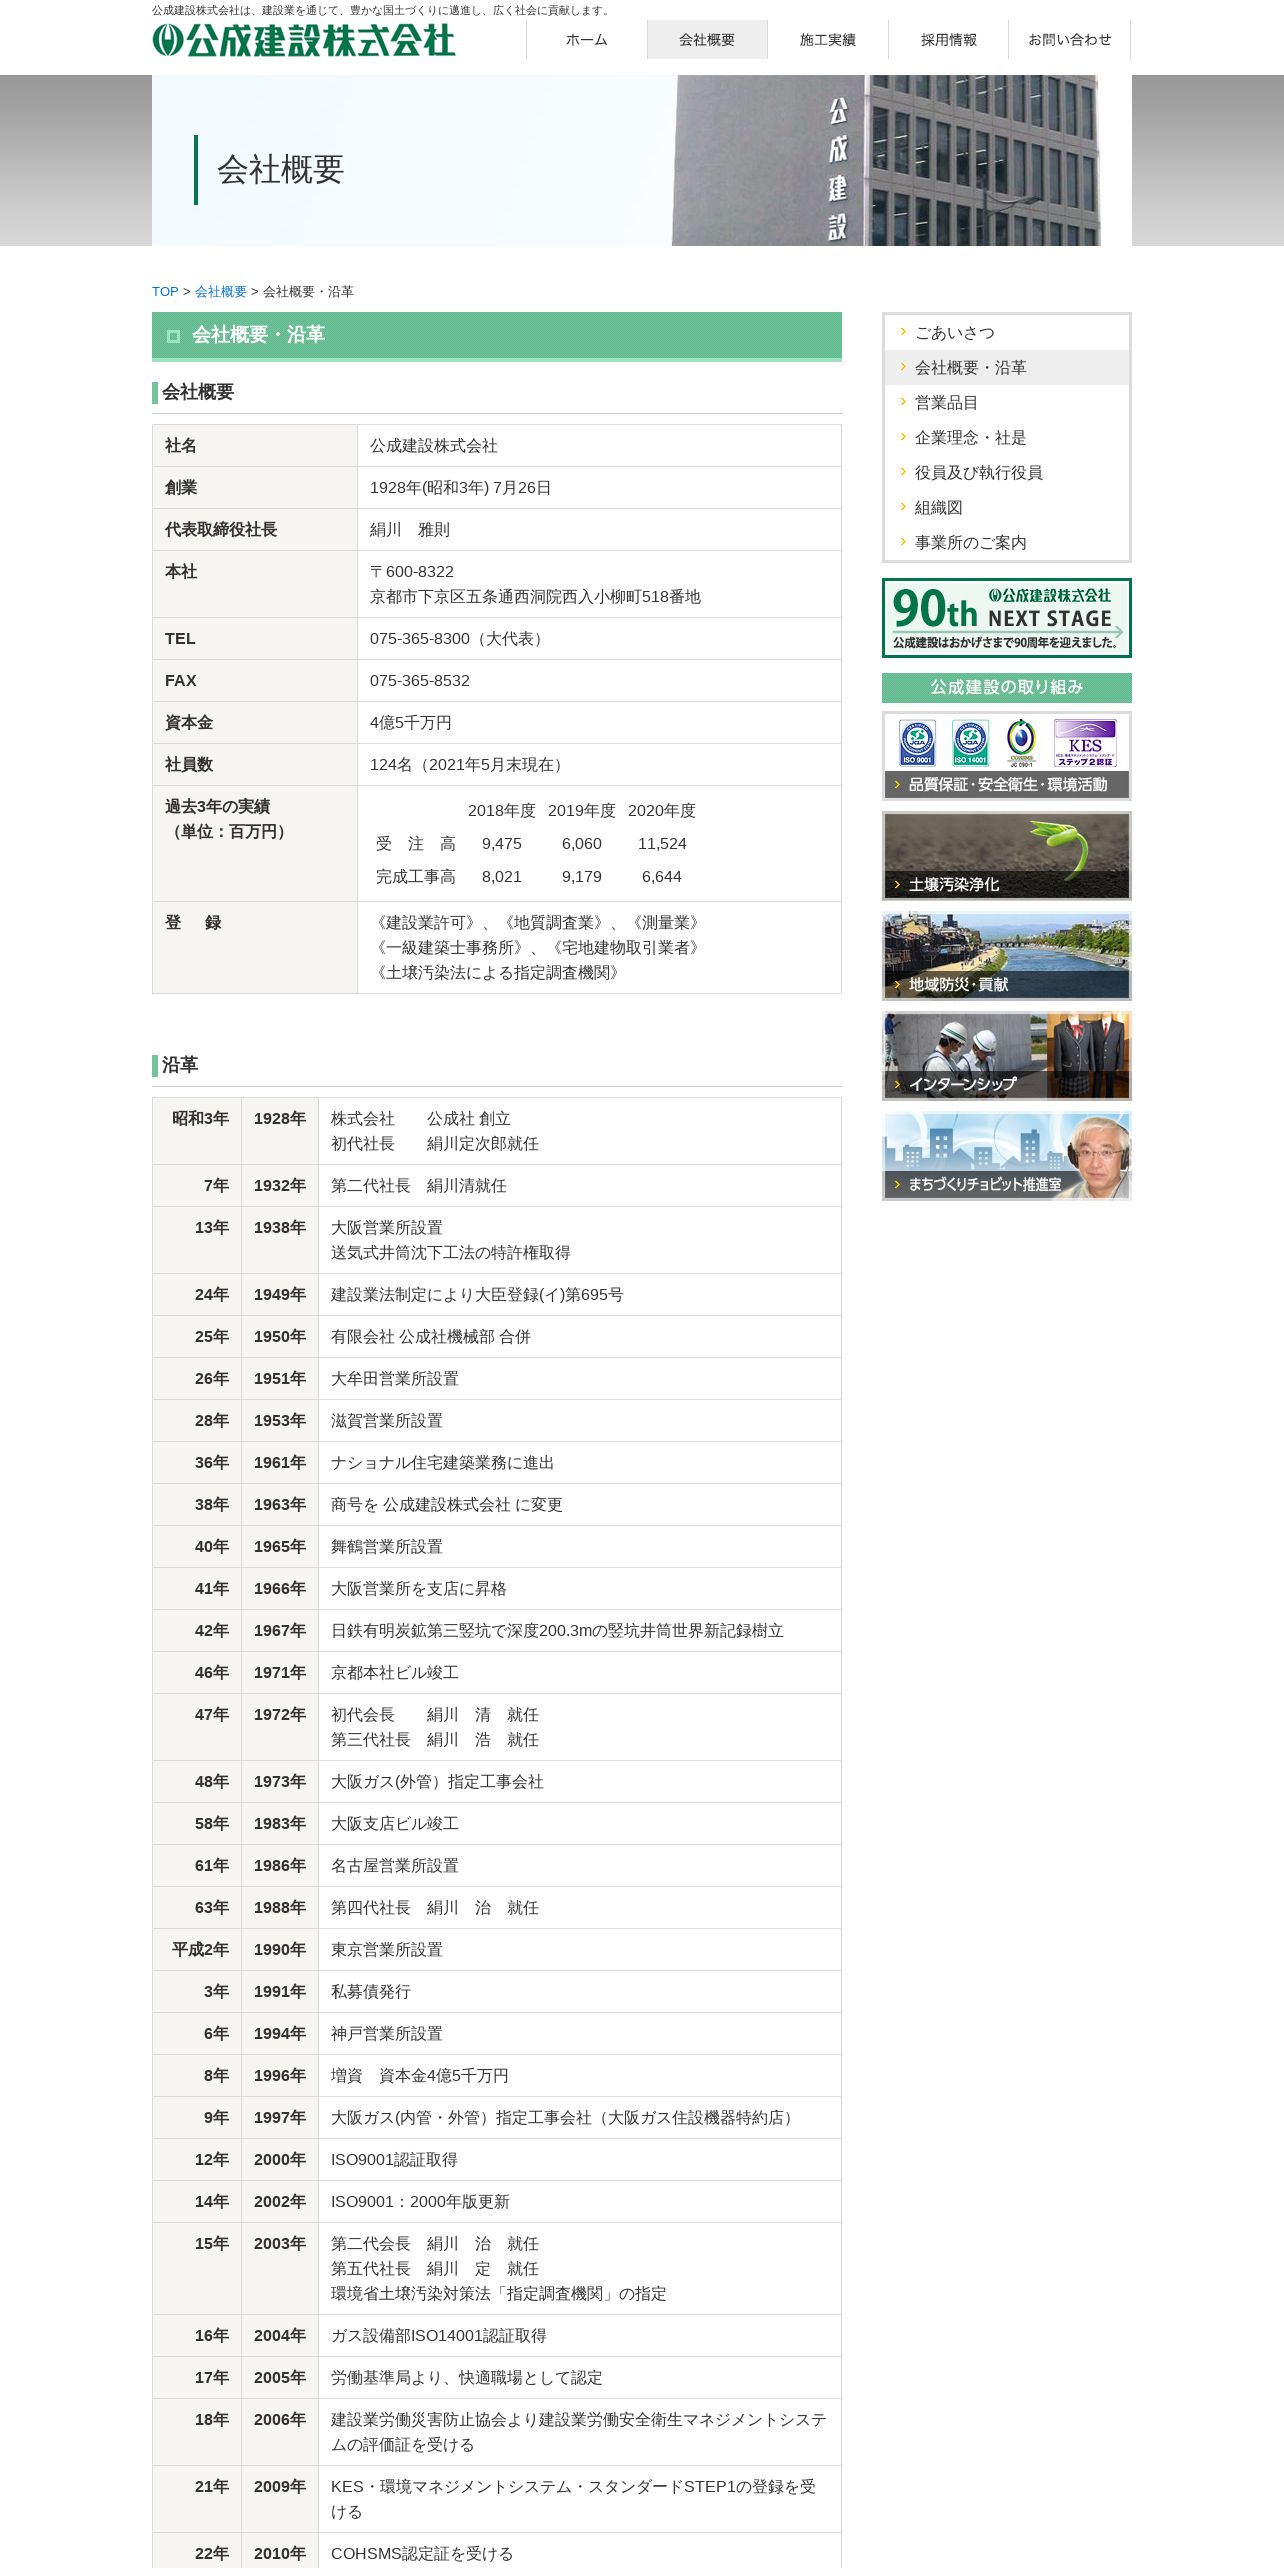
Task: Click the 東京営業所設置 history entry
Action: (387, 1950)
